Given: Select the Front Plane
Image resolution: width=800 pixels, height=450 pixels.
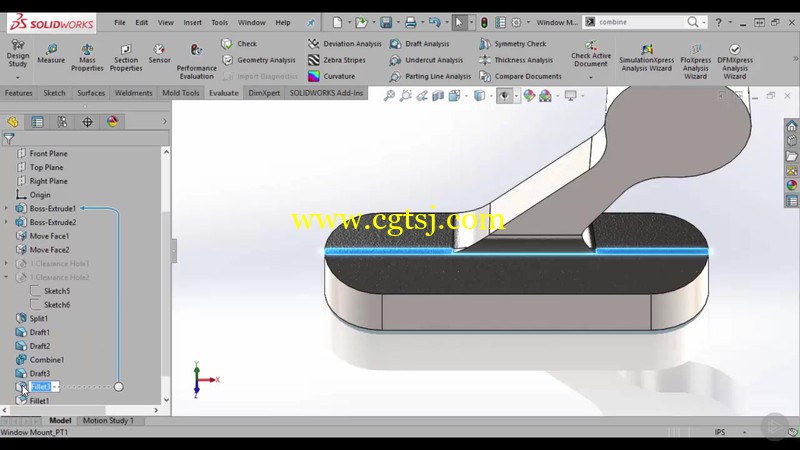Looking at the screenshot, I should click(48, 153).
